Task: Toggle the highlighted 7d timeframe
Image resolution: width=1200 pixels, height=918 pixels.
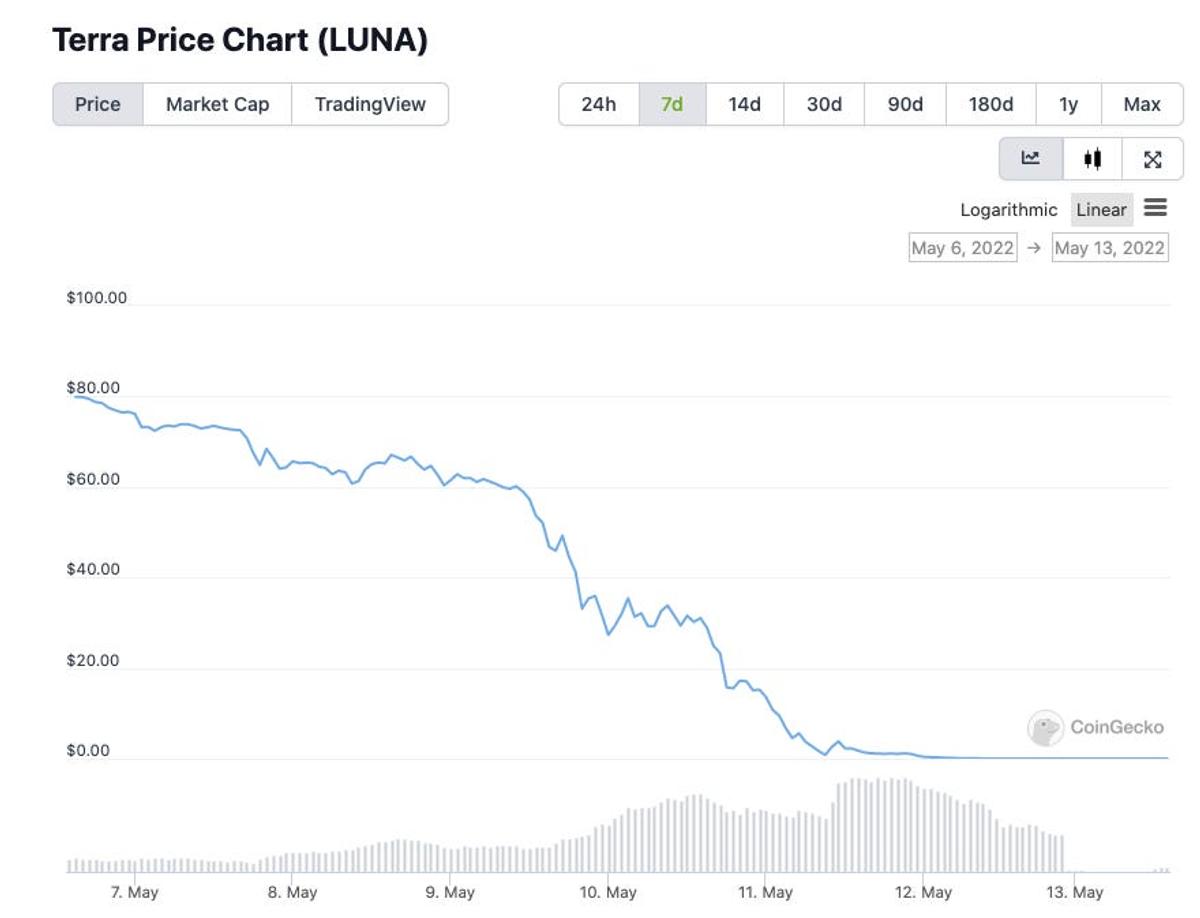Action: click(x=671, y=104)
